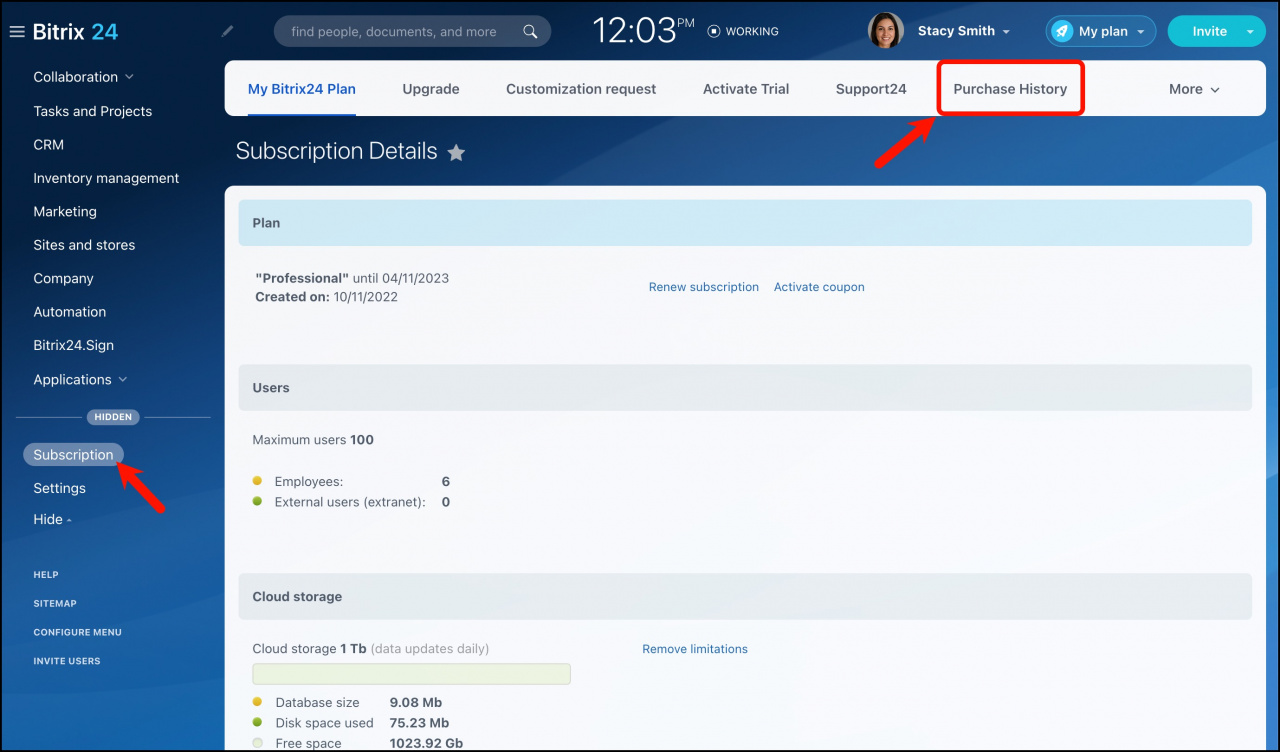Click the Database size yellow dot
1280x752 pixels.
pos(257,703)
